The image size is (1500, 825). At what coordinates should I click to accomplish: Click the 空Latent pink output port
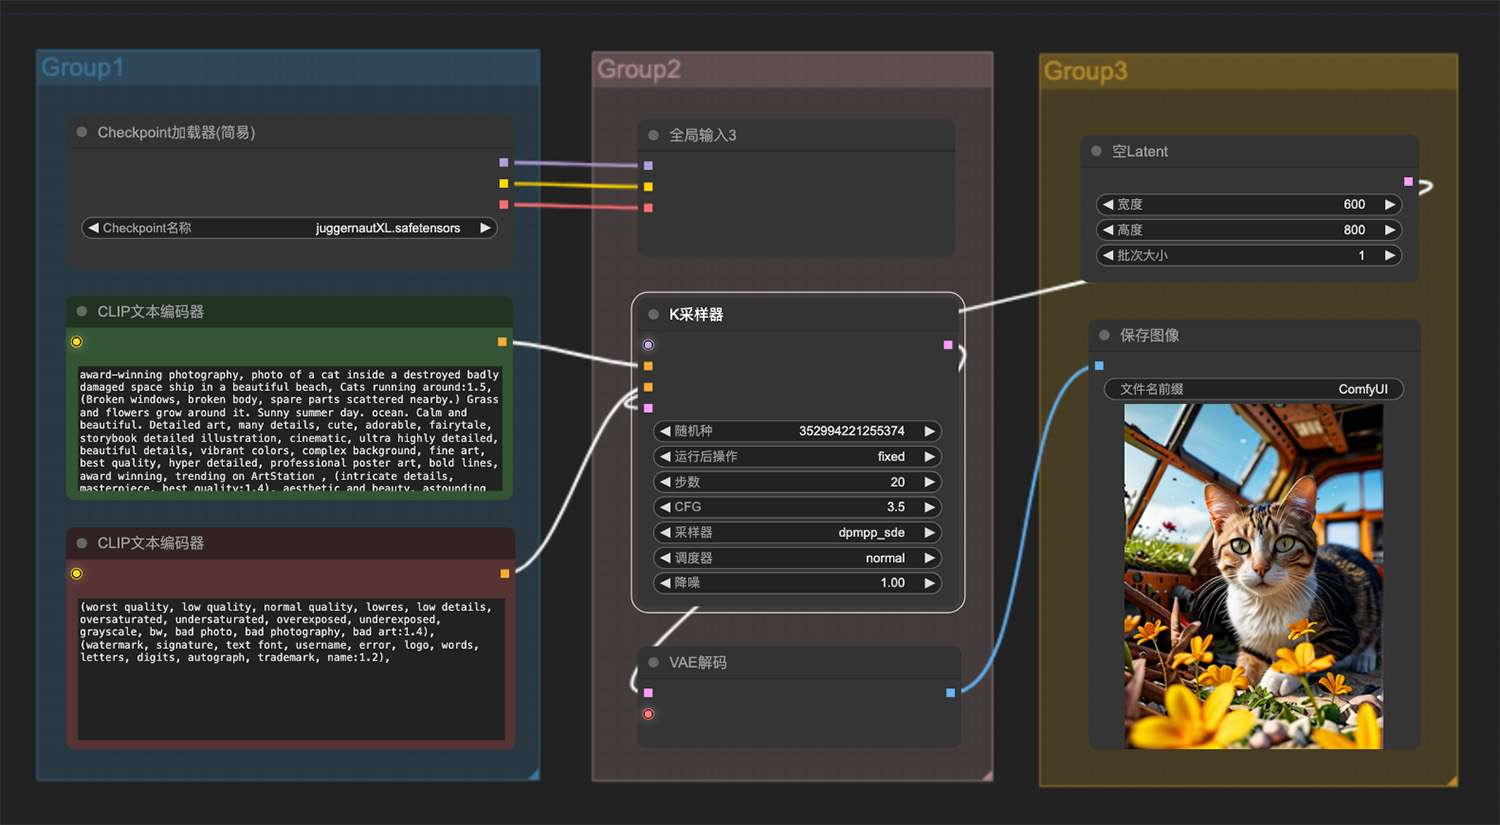tap(1408, 181)
